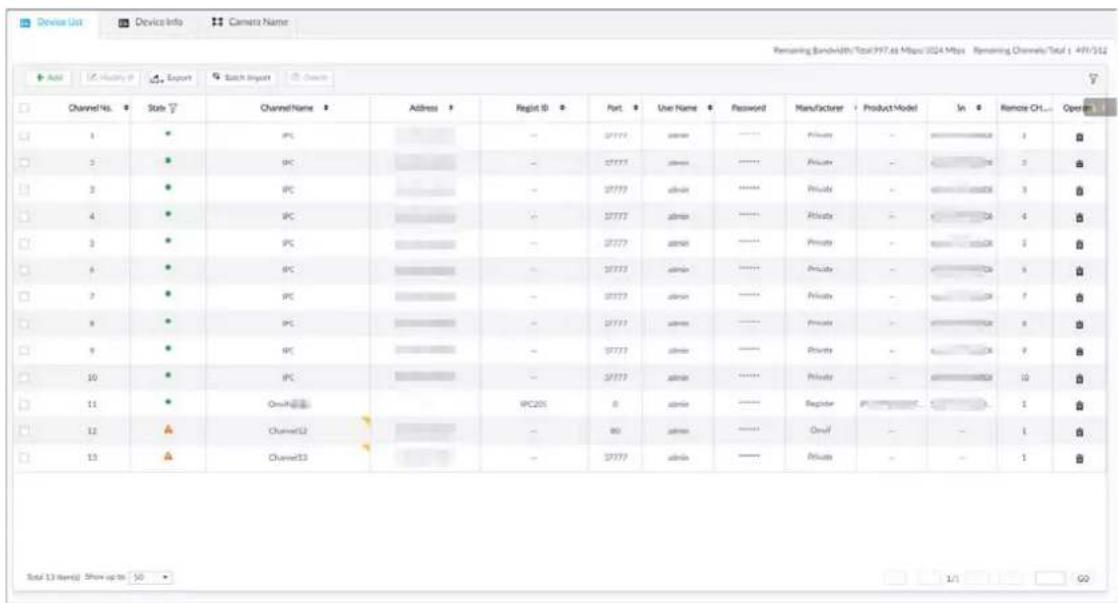Remove channel 3 with its trash icon
This screenshot has width=1118, height=603.
(x=1079, y=190)
